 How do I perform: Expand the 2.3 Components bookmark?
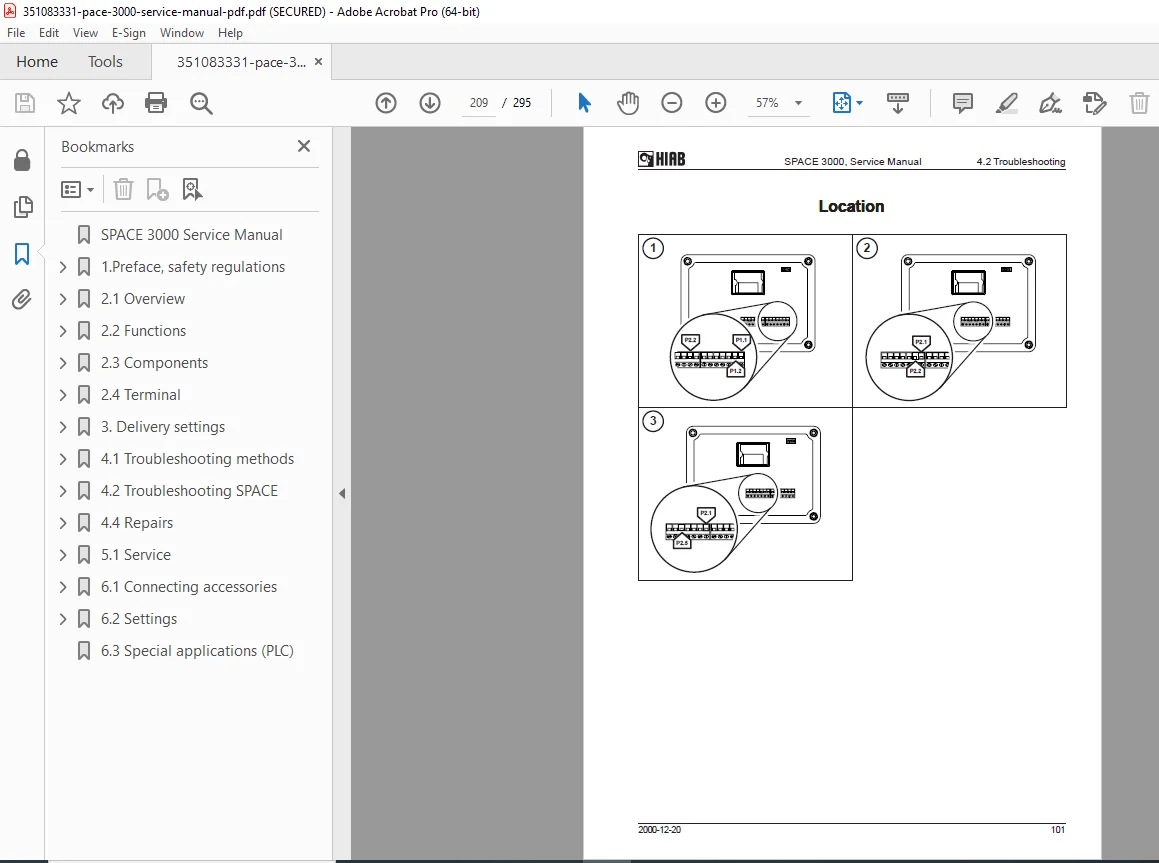click(63, 363)
